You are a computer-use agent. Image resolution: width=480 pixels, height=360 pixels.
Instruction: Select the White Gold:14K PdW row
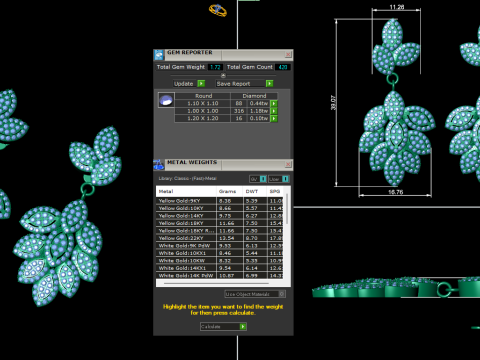click(220, 275)
